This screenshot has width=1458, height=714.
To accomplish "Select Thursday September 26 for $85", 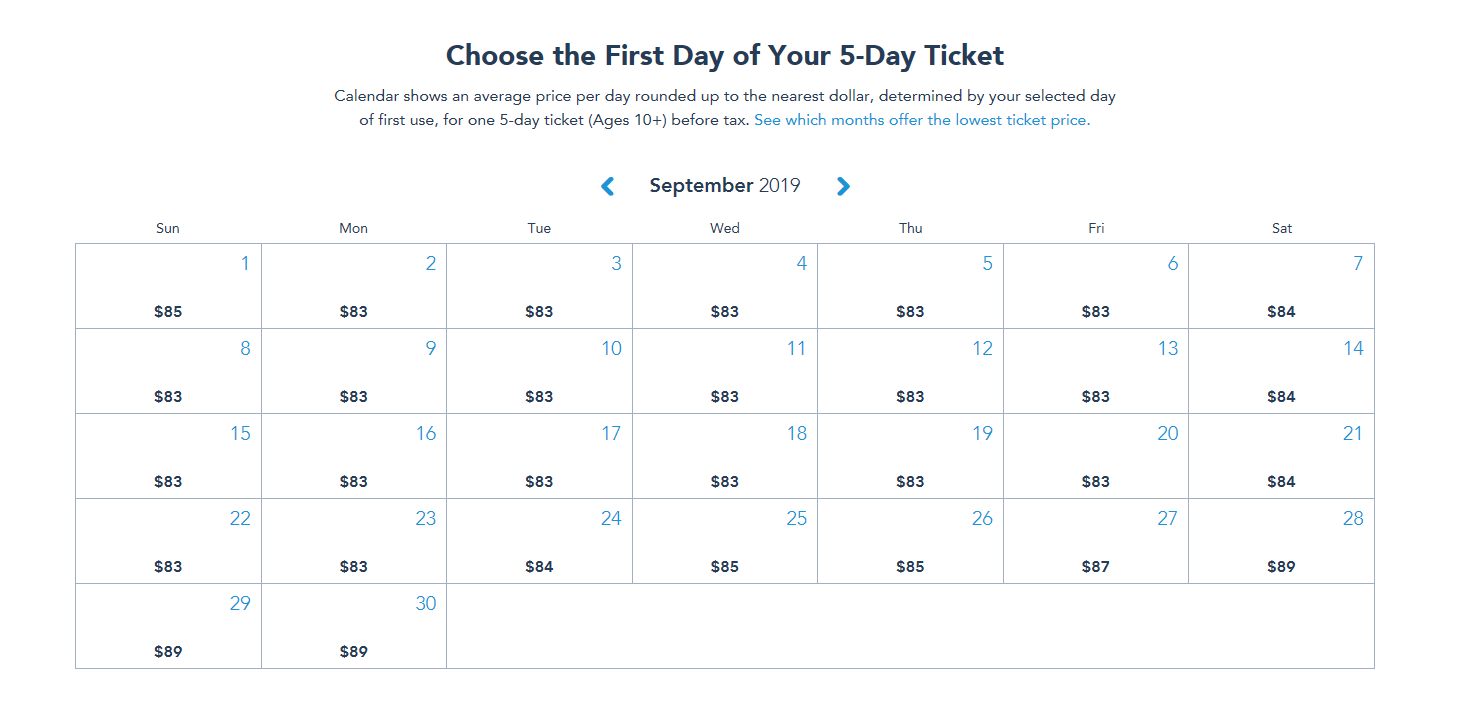I will 910,541.
